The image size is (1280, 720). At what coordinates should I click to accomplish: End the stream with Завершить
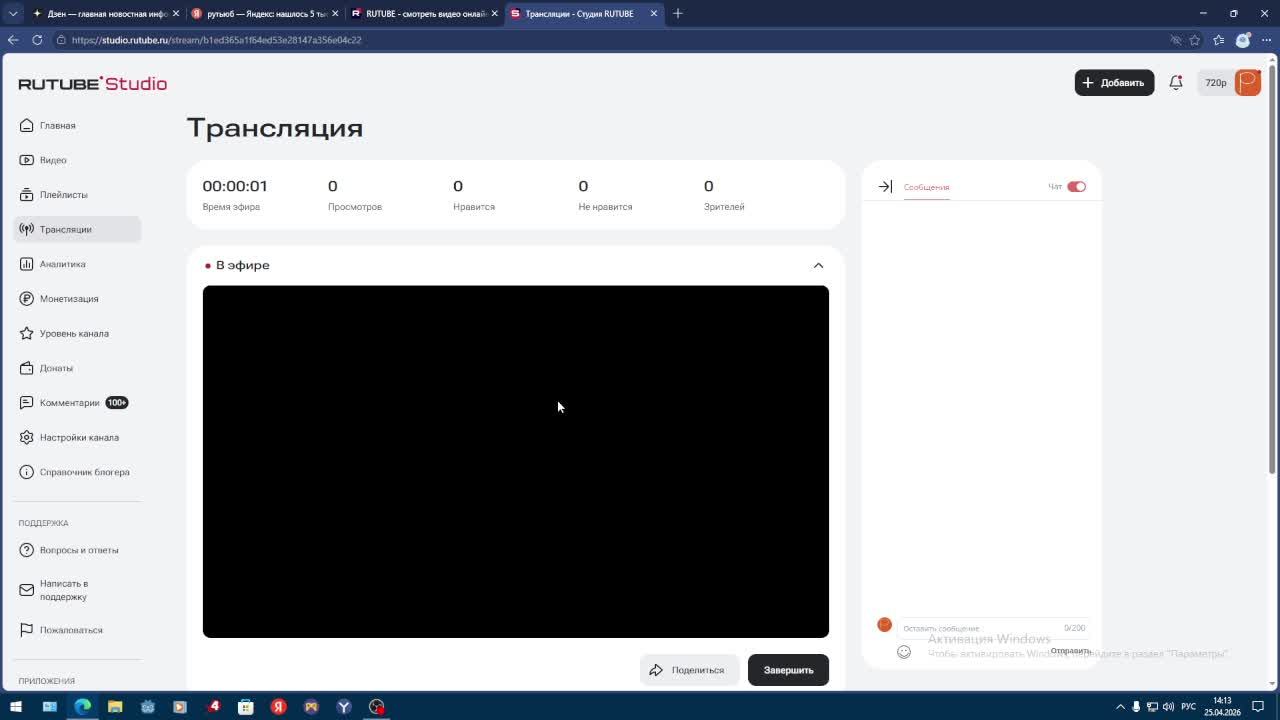tap(788, 670)
